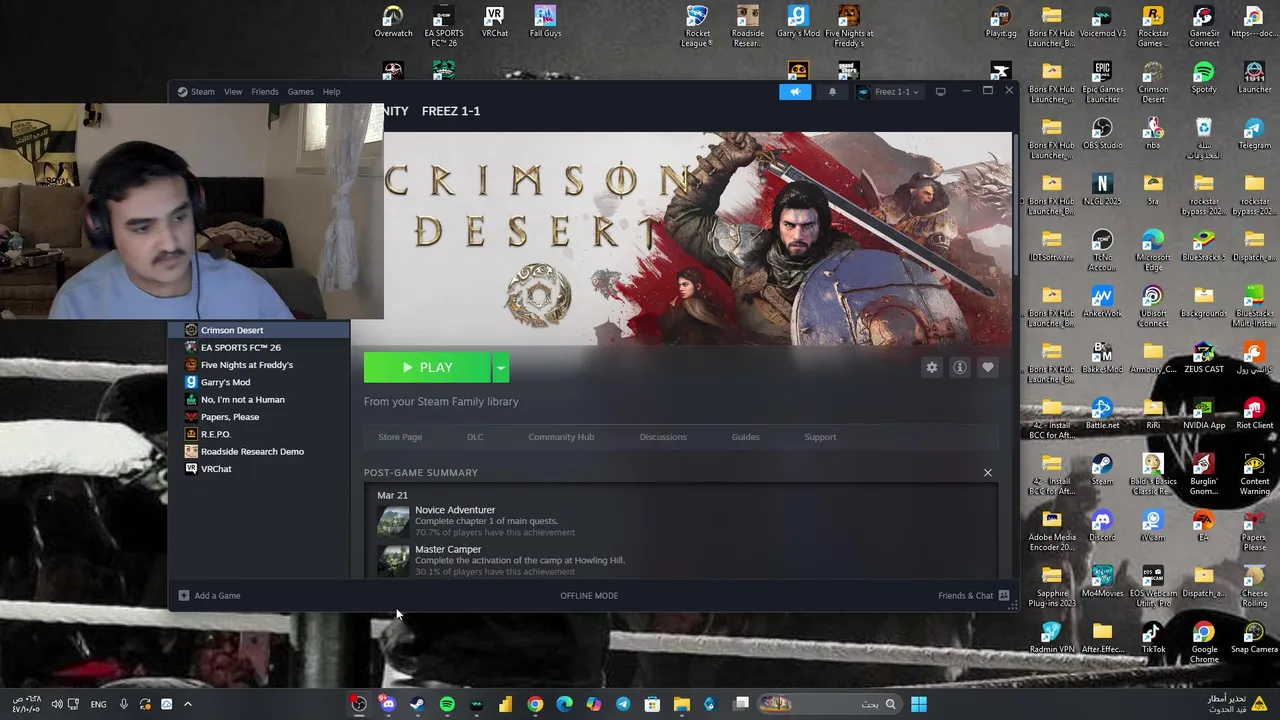This screenshot has width=1280, height=720.
Task: Click the Steam announcements megaphone icon
Action: pyautogui.click(x=795, y=92)
